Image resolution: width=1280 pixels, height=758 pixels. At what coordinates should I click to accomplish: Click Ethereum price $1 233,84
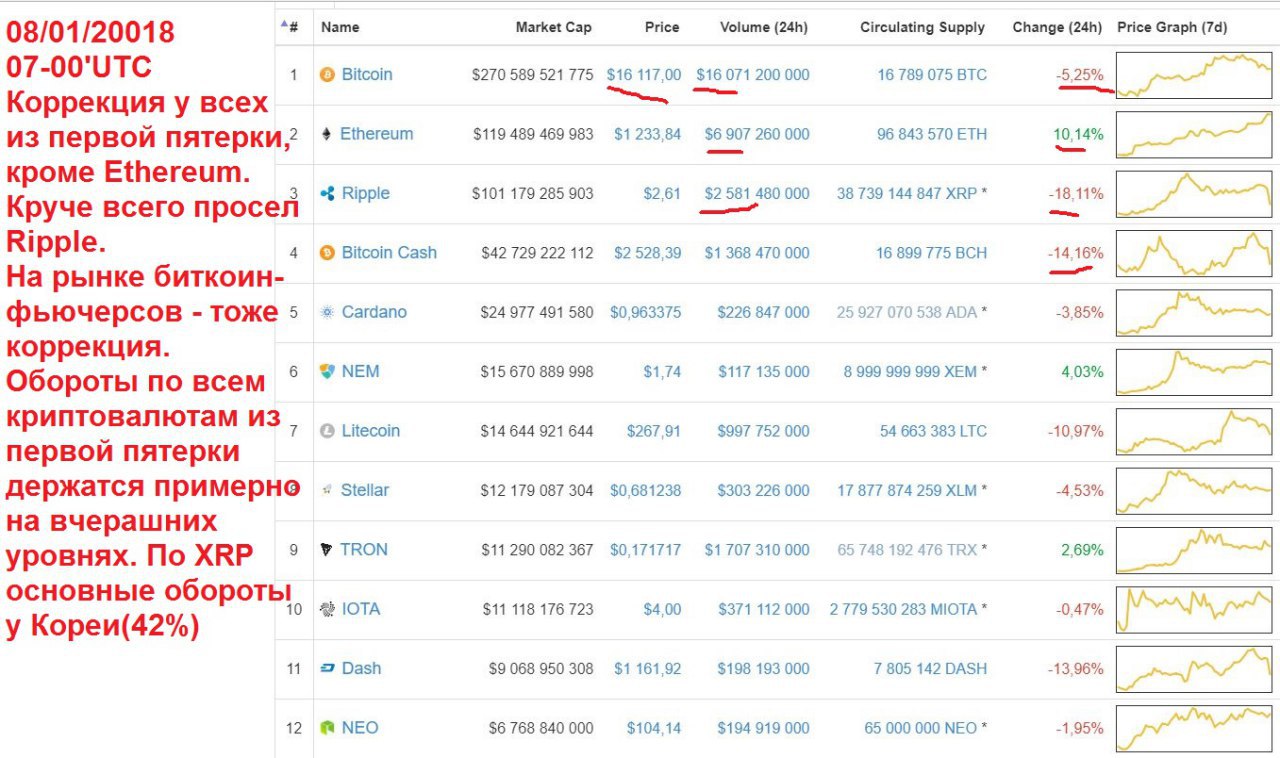[648, 134]
